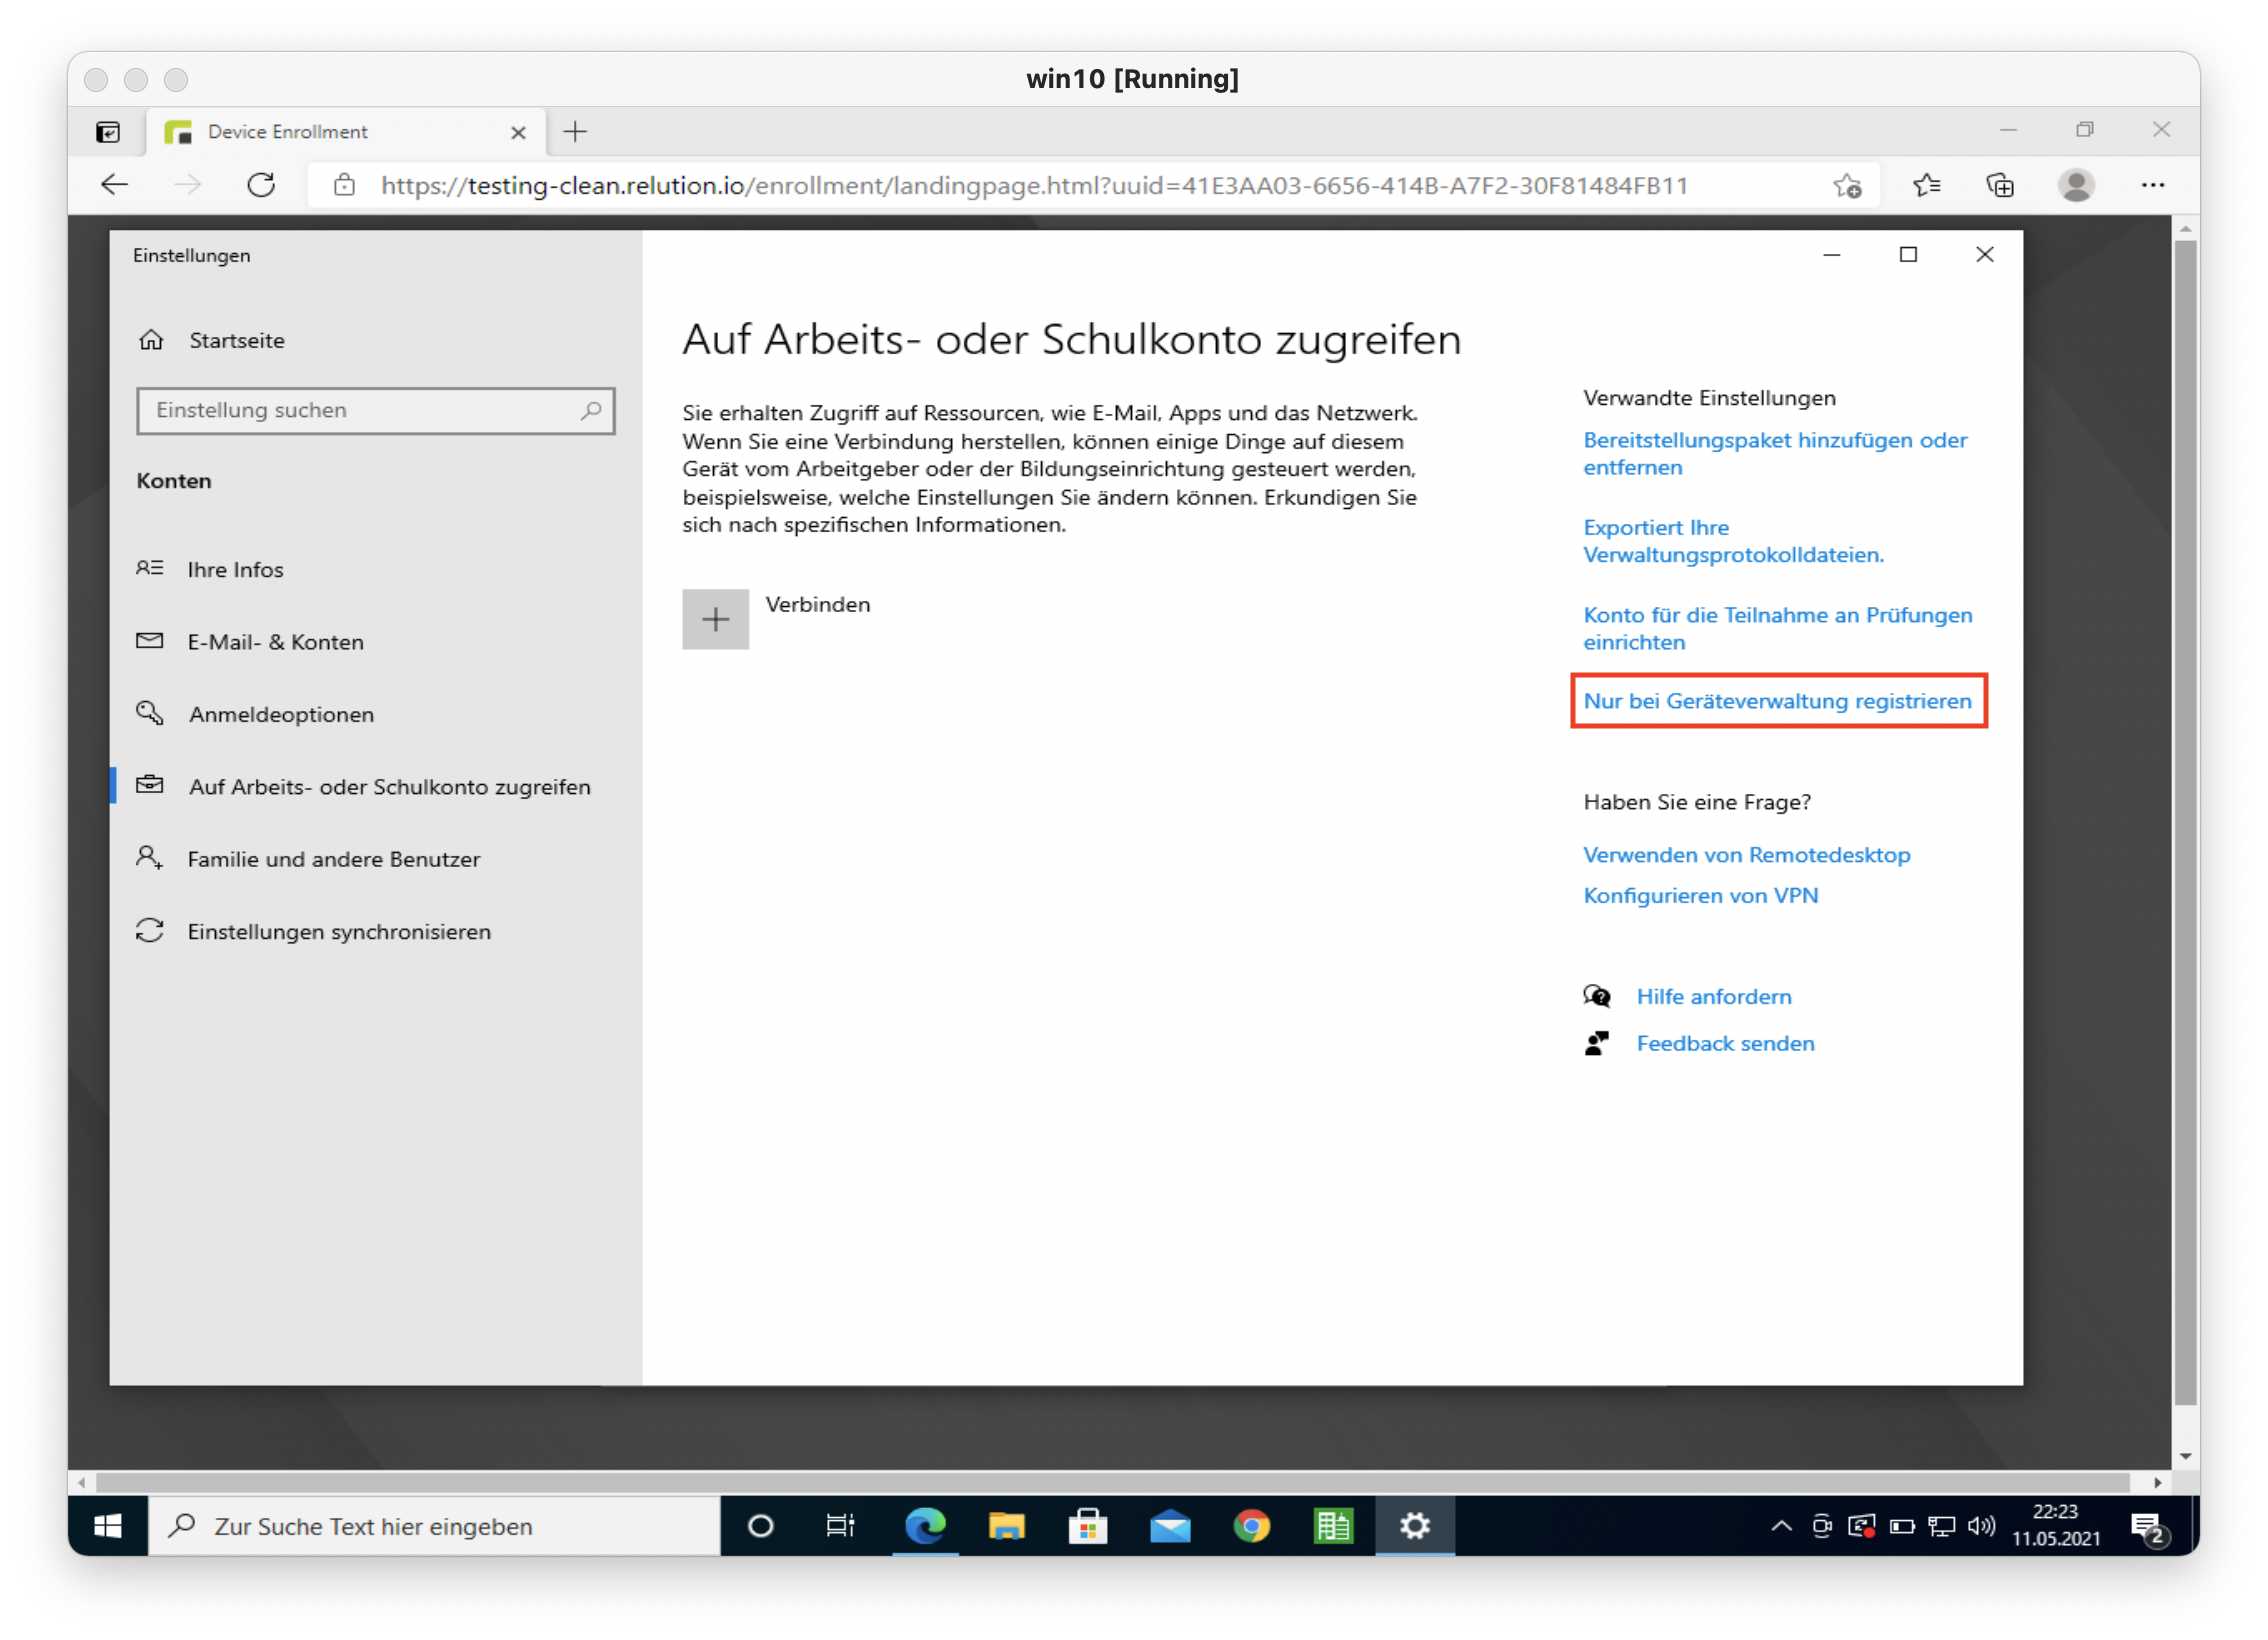This screenshot has height=1640, width=2268.
Task: Select the Ihre Infos icon
Action: [x=150, y=568]
